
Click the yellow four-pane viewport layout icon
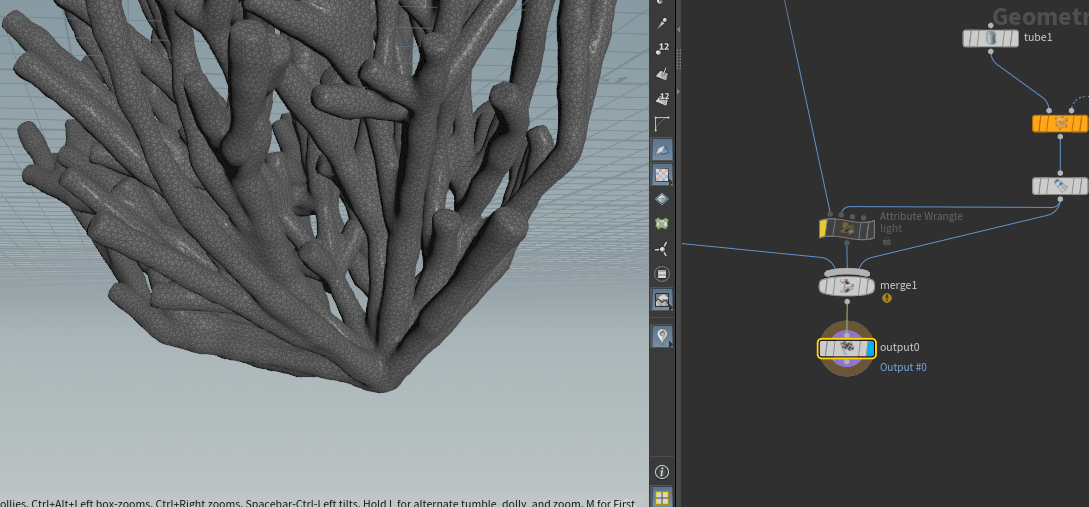[662, 497]
